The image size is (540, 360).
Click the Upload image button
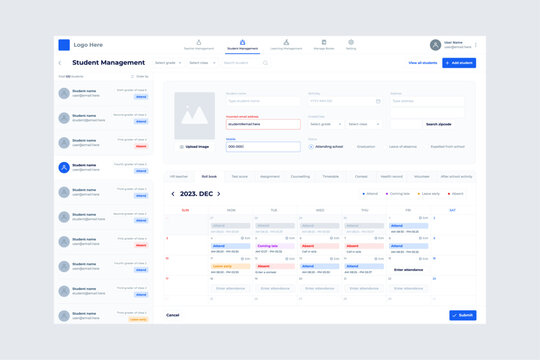[194, 147]
